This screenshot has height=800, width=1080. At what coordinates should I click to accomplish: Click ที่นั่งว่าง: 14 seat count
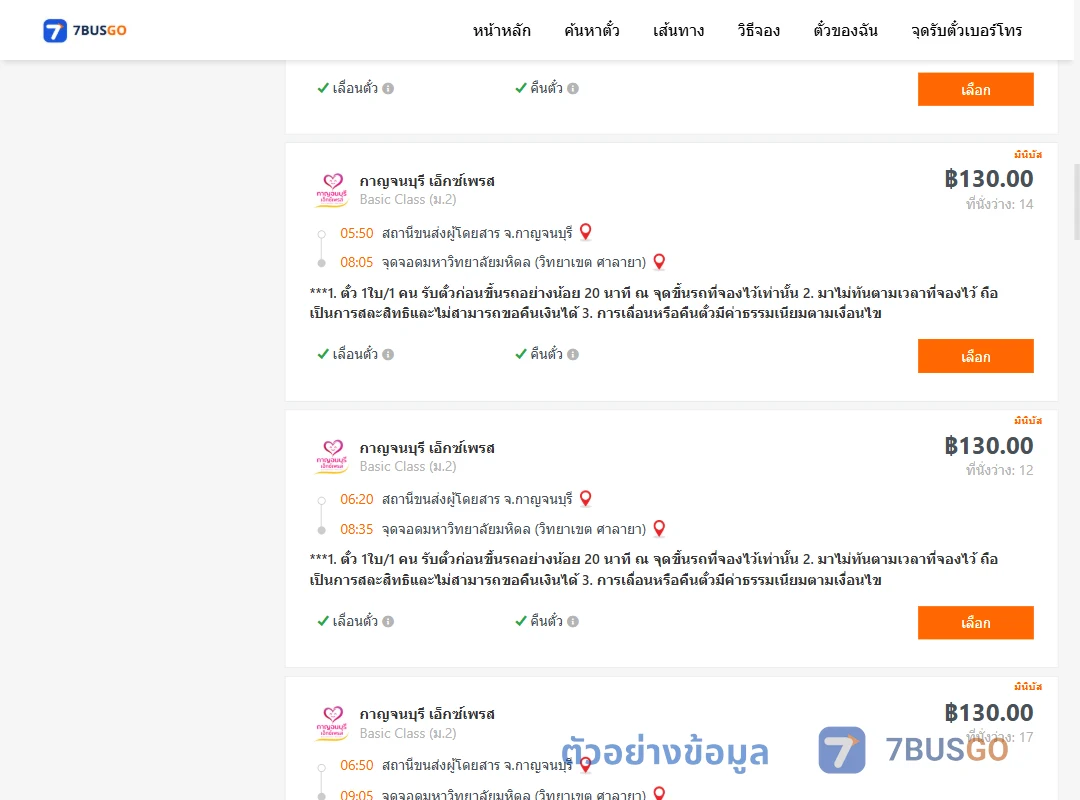[x=999, y=204]
